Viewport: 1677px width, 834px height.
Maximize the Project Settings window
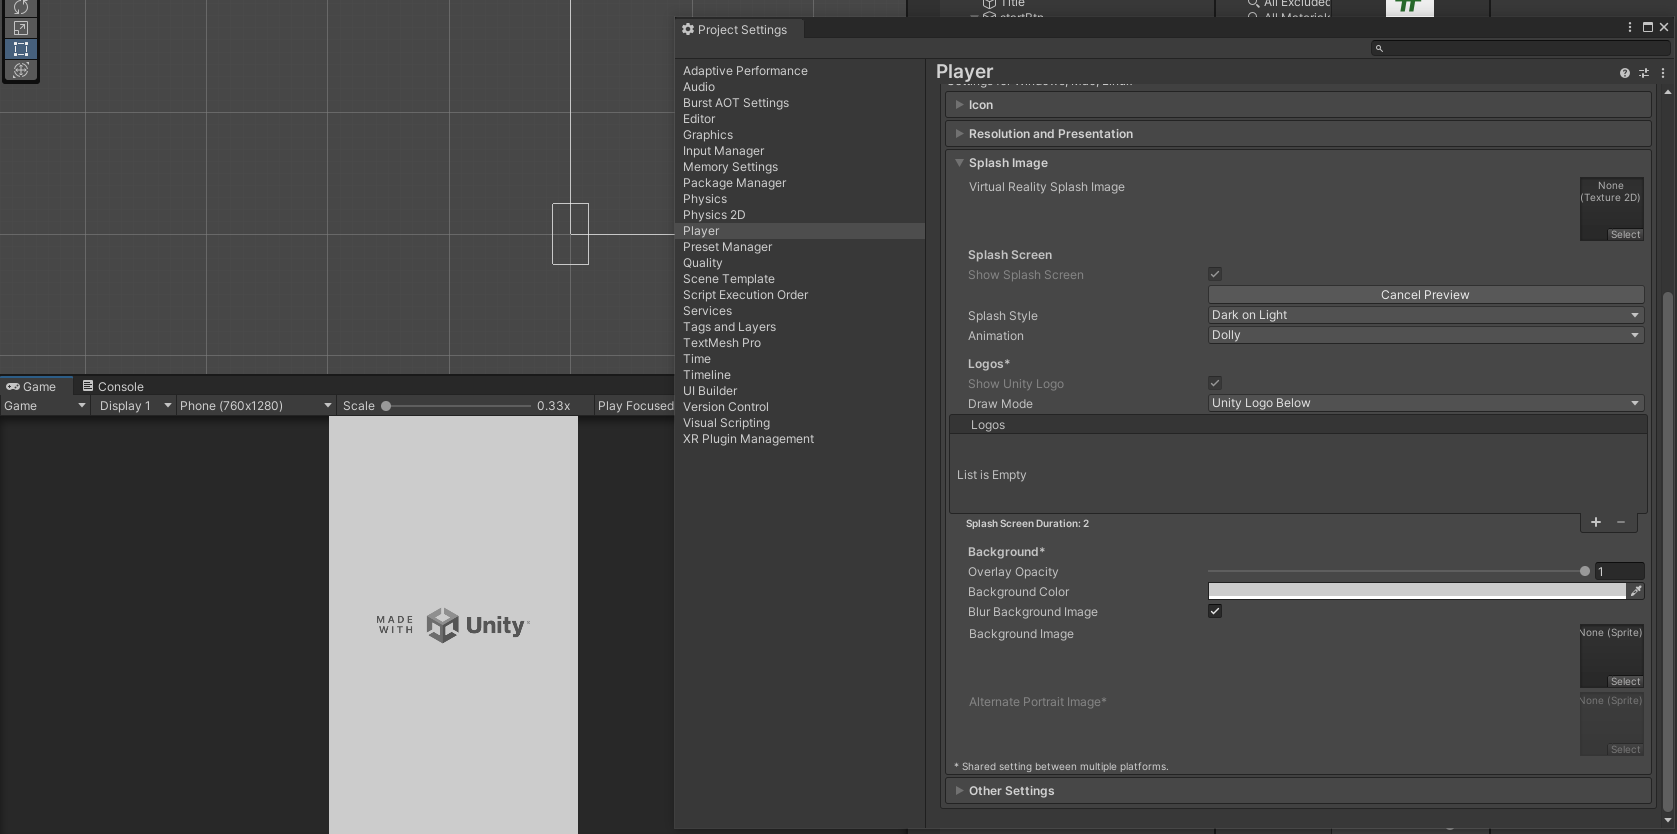point(1648,28)
